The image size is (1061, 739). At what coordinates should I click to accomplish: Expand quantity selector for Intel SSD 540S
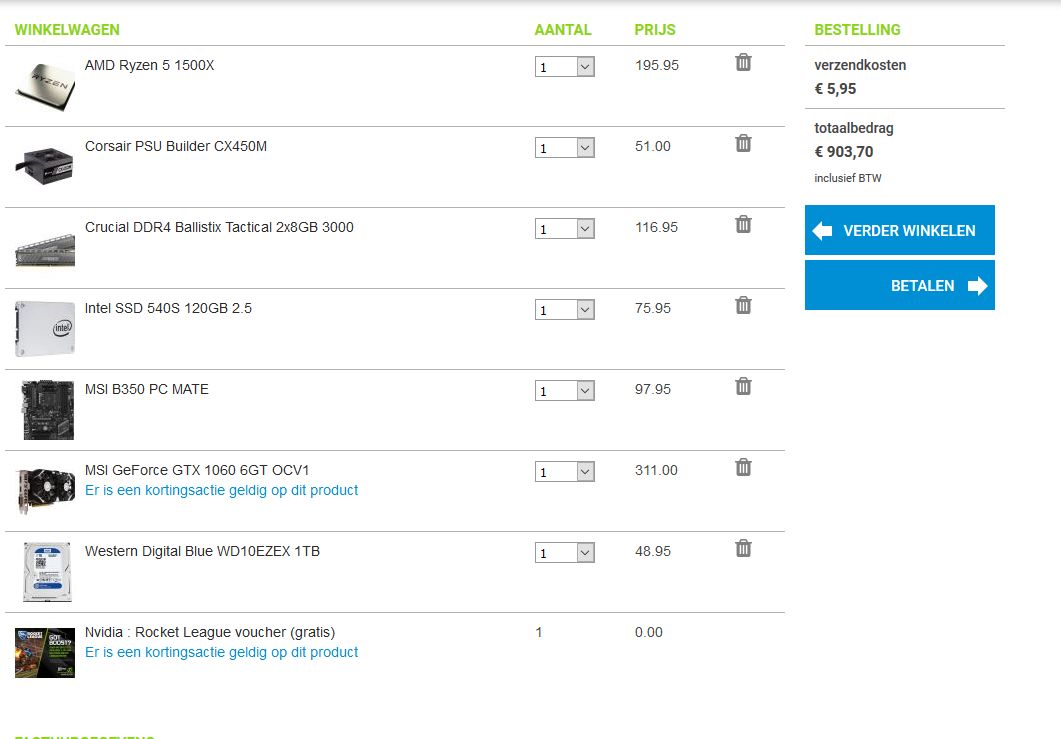coord(565,310)
